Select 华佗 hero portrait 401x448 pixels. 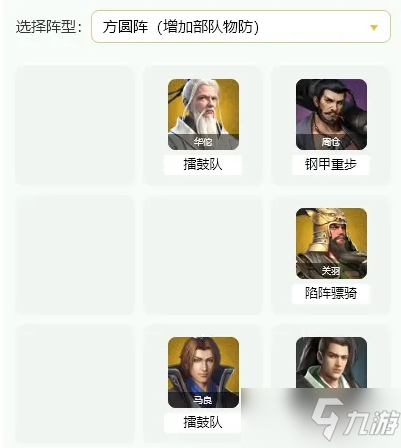pyautogui.click(x=203, y=114)
